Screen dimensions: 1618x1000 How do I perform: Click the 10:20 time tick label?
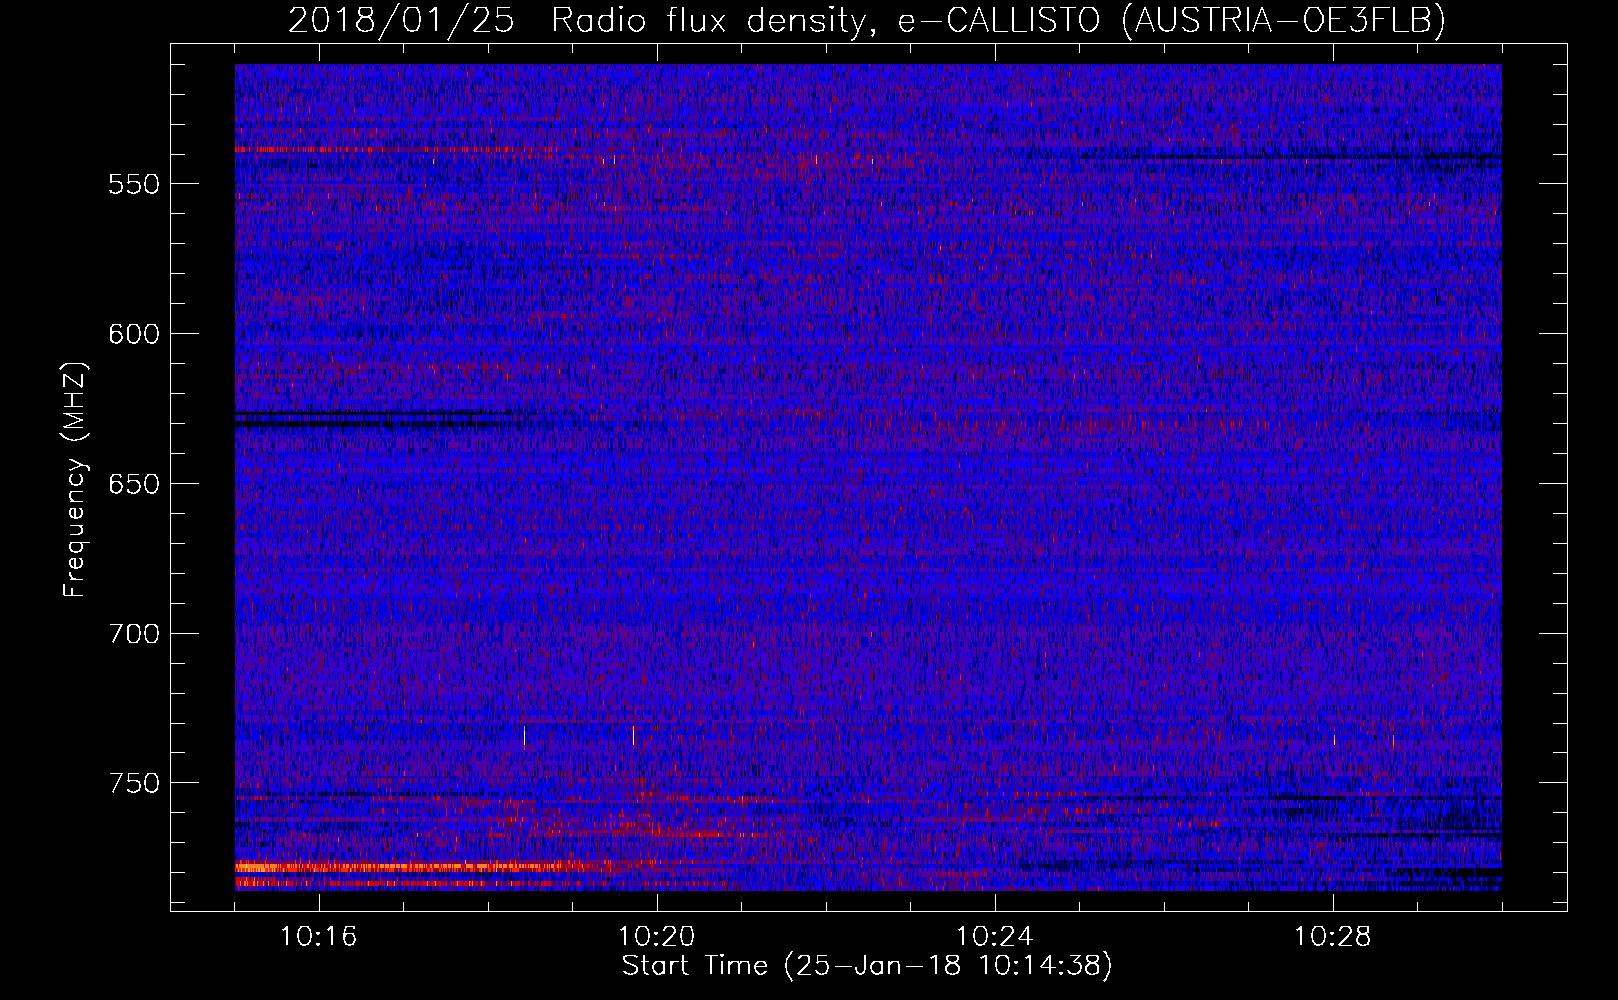coord(657,937)
